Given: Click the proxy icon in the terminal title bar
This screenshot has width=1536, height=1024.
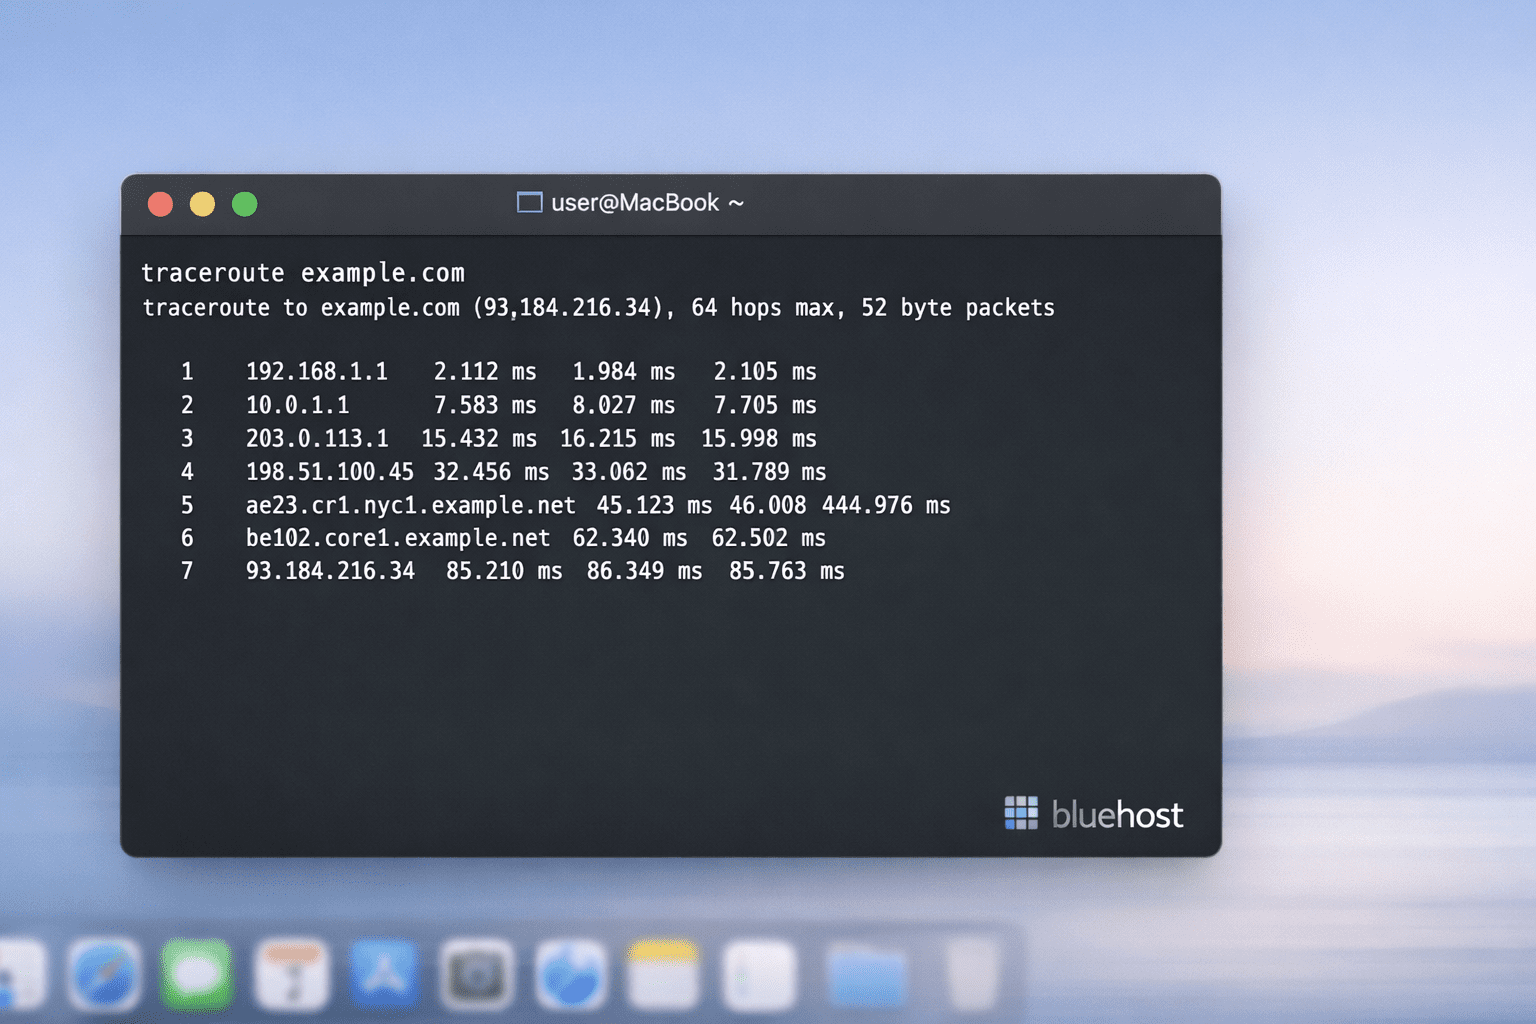Looking at the screenshot, I should 529,202.
